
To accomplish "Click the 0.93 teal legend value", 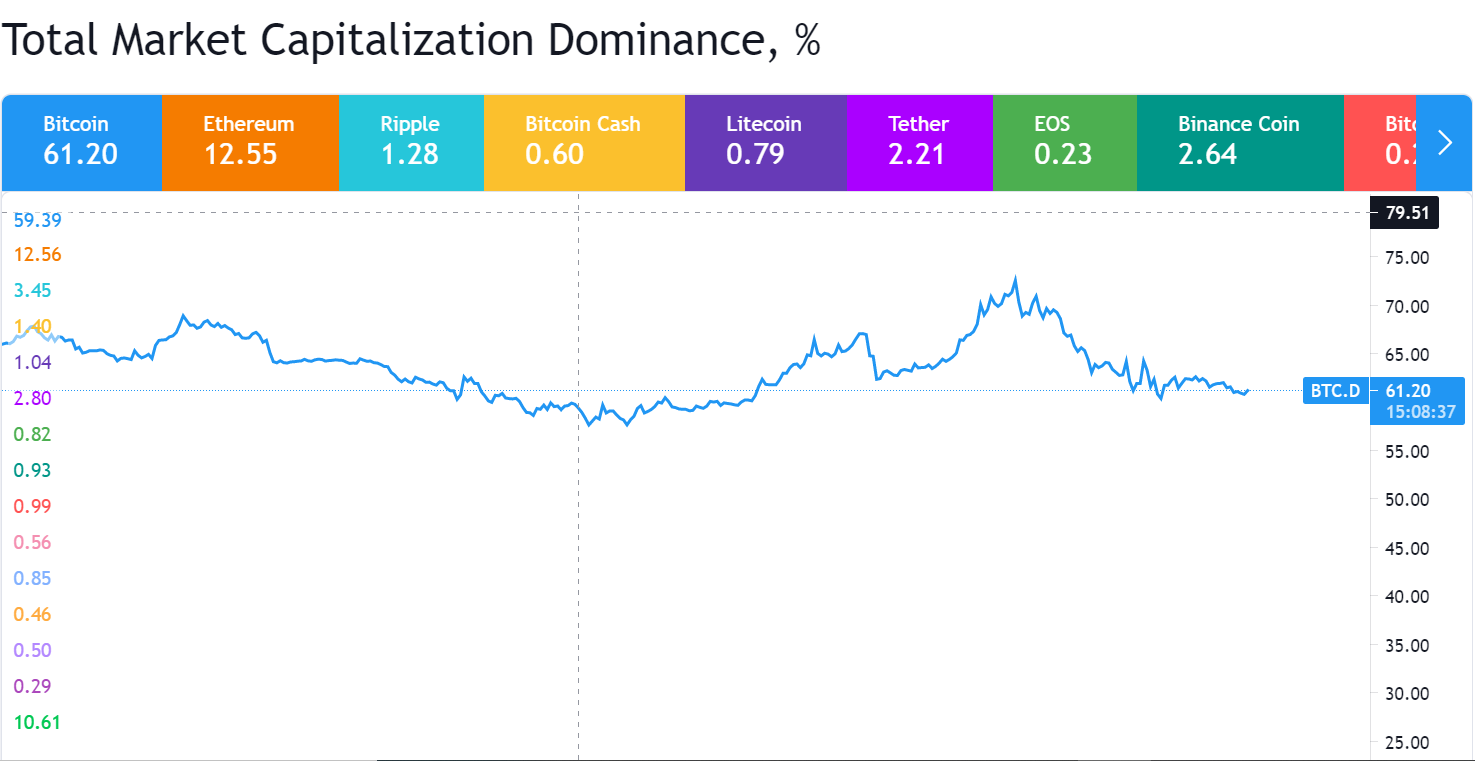I will click(33, 470).
